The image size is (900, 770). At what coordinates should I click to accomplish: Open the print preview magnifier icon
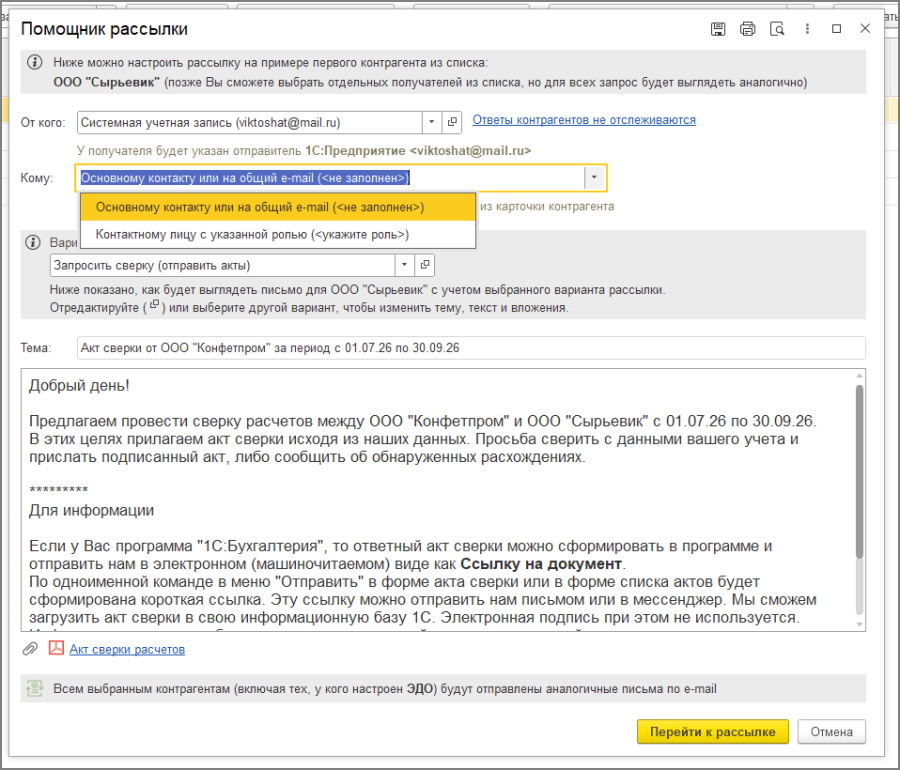pyautogui.click(x=777, y=29)
